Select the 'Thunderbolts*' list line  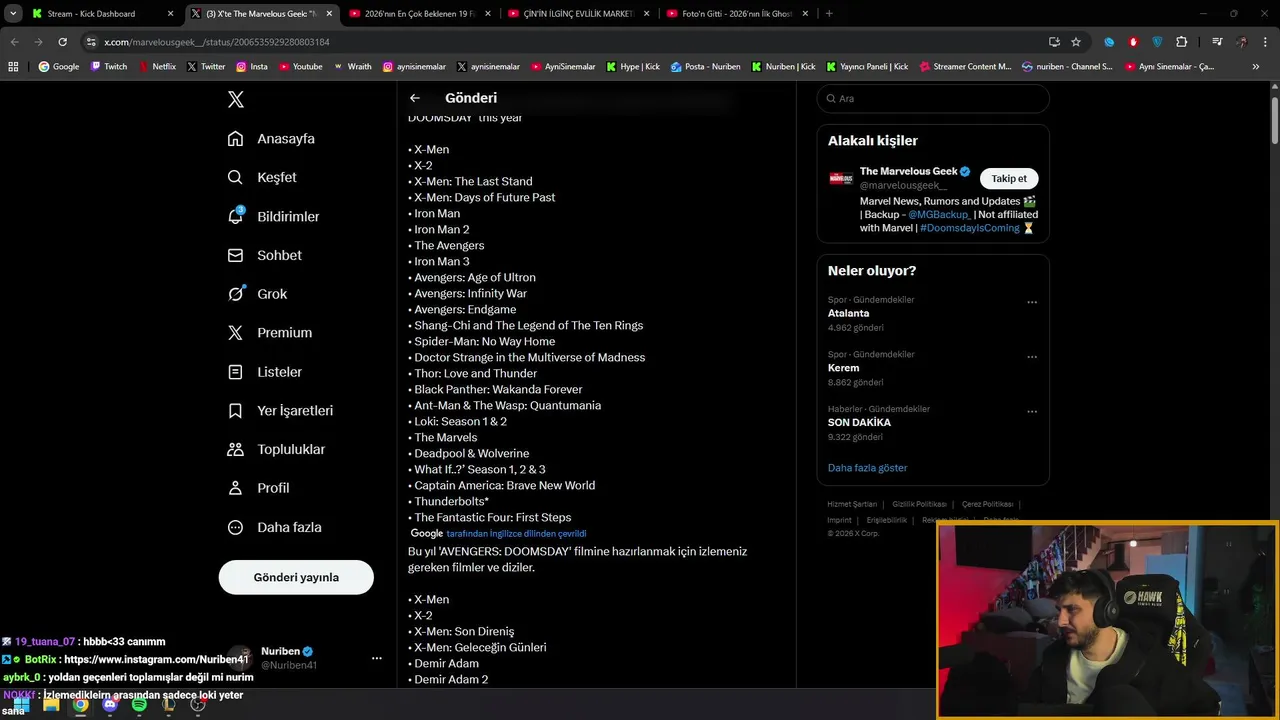tap(448, 502)
